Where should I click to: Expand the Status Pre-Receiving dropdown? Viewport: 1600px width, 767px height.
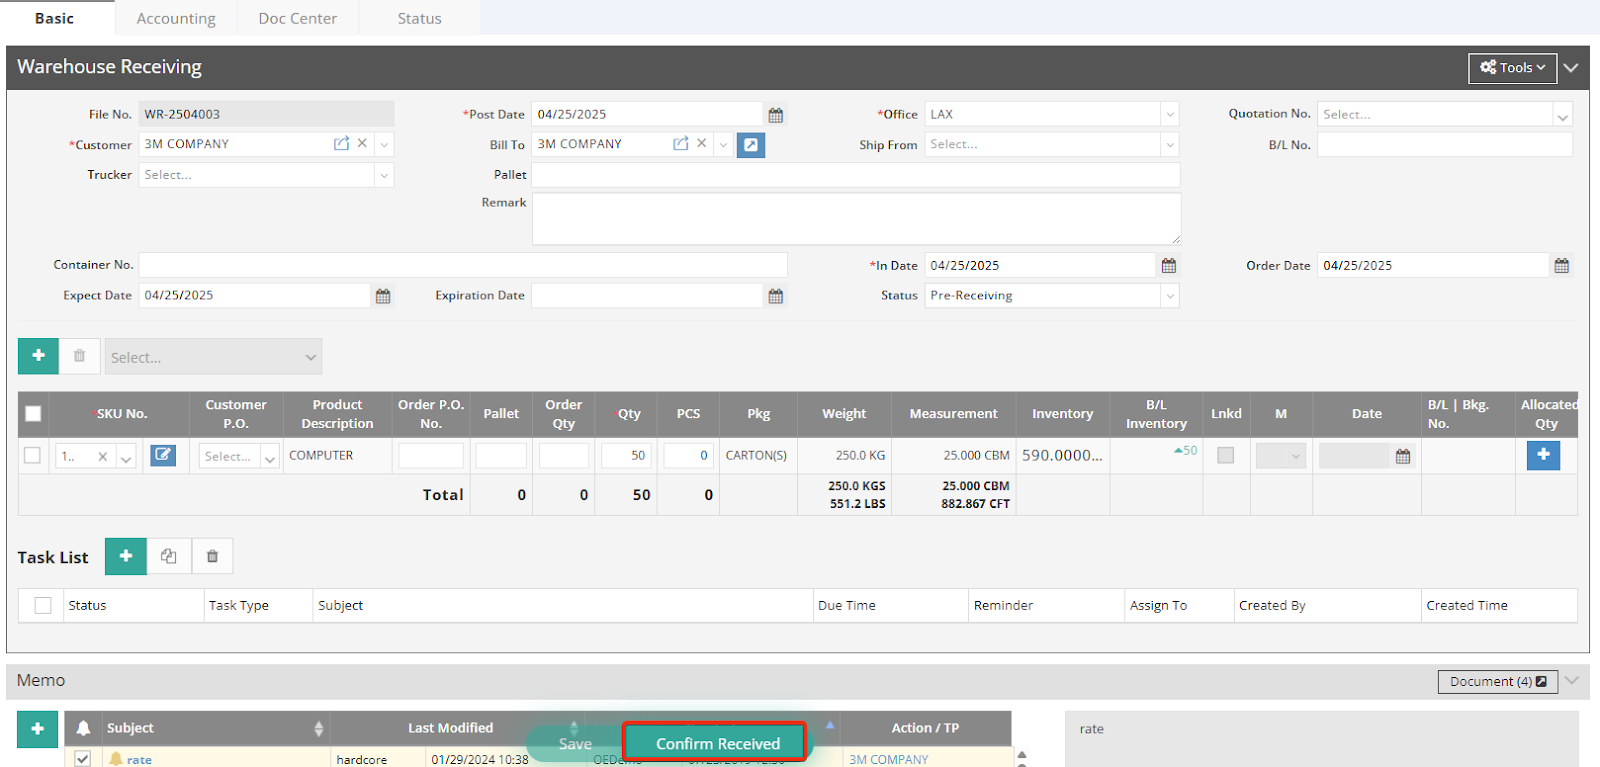[1169, 296]
